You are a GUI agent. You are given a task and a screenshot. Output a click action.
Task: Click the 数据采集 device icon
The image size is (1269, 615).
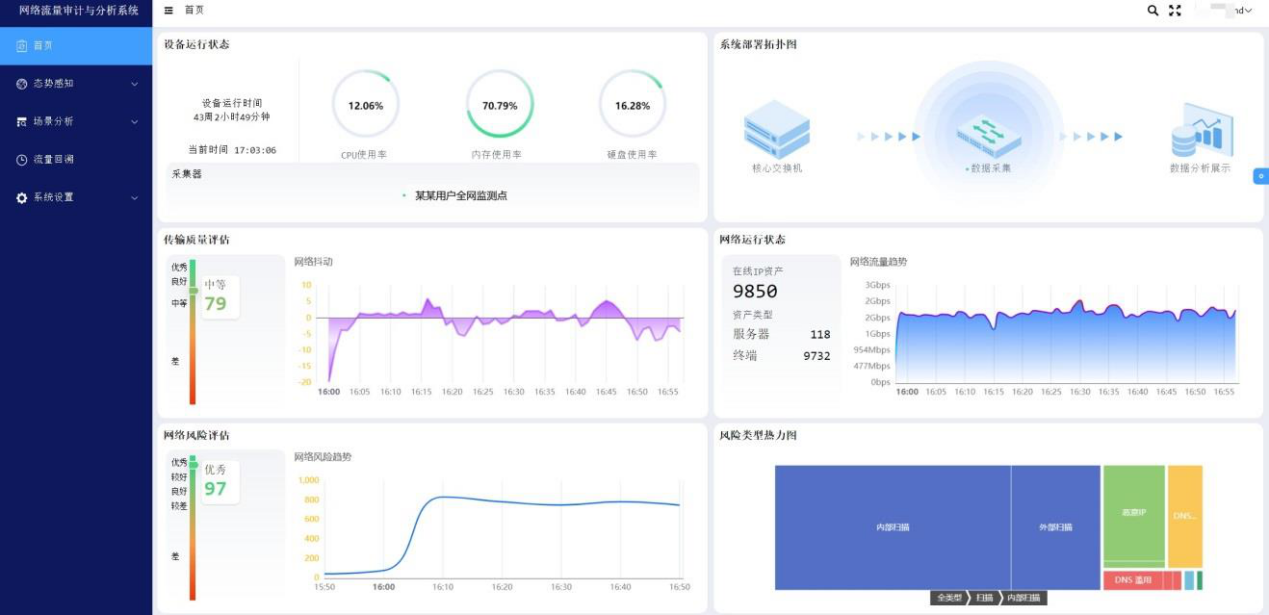[988, 132]
